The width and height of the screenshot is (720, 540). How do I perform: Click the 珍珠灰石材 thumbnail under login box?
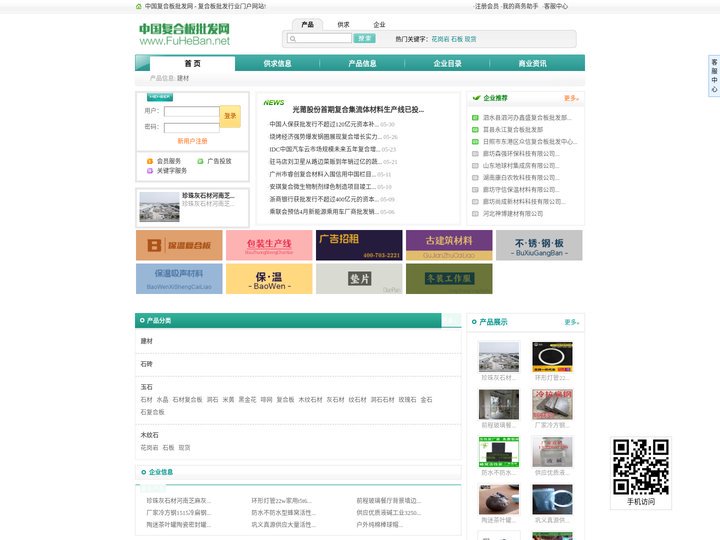pos(159,207)
